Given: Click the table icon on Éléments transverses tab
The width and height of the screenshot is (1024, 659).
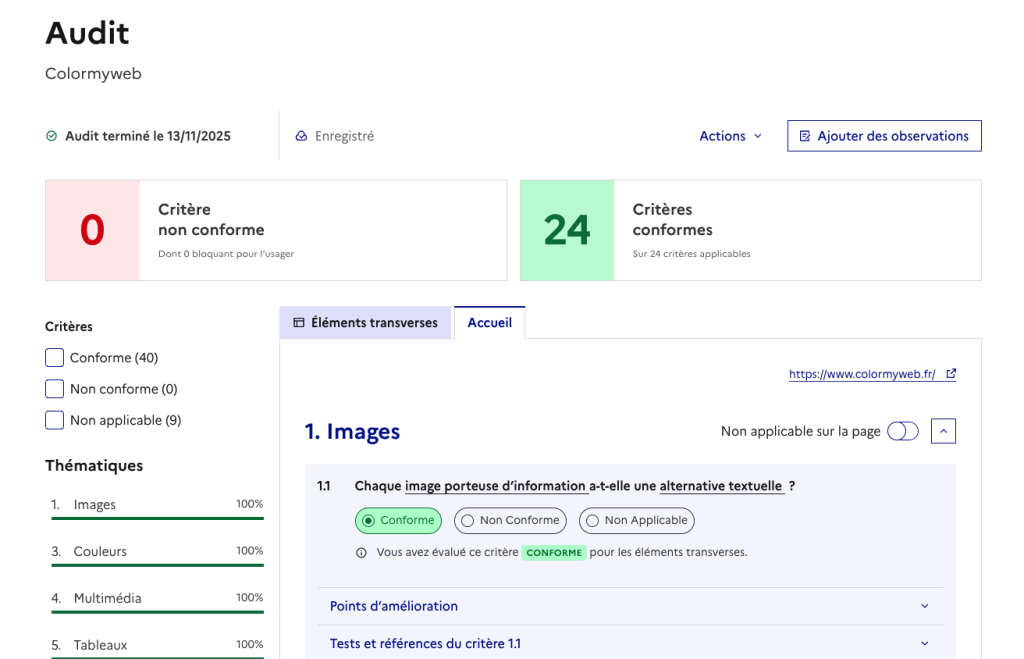Looking at the screenshot, I should 298,323.
